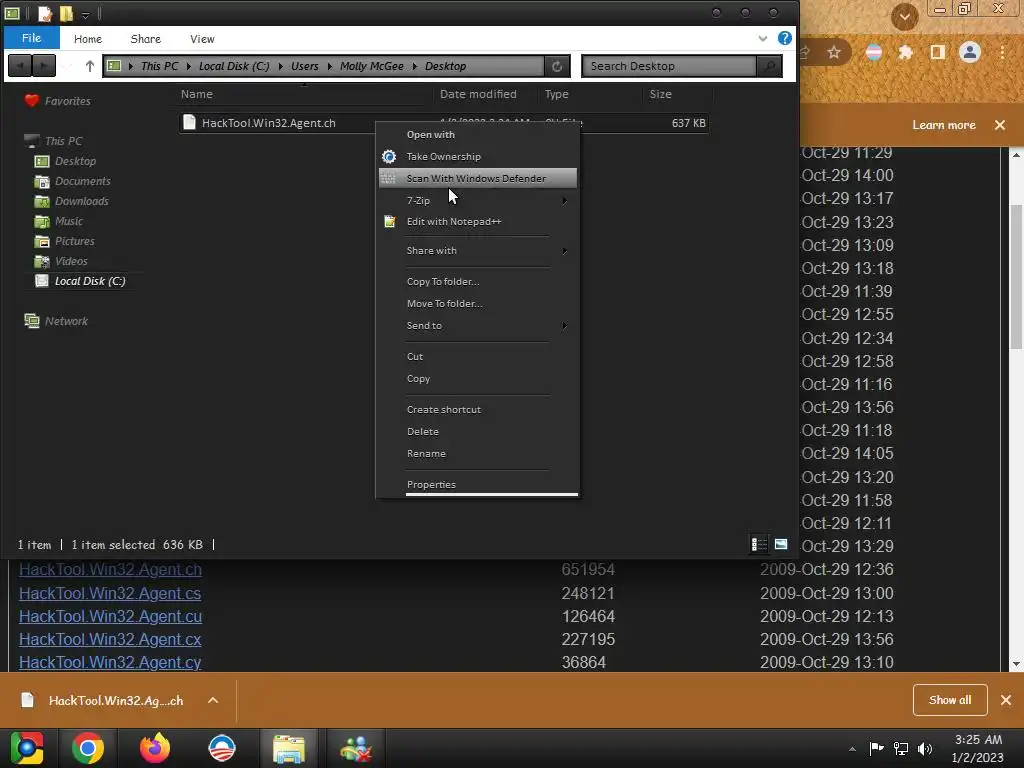
Task: Select Local Disk (C:) in sidebar
Action: [89, 281]
